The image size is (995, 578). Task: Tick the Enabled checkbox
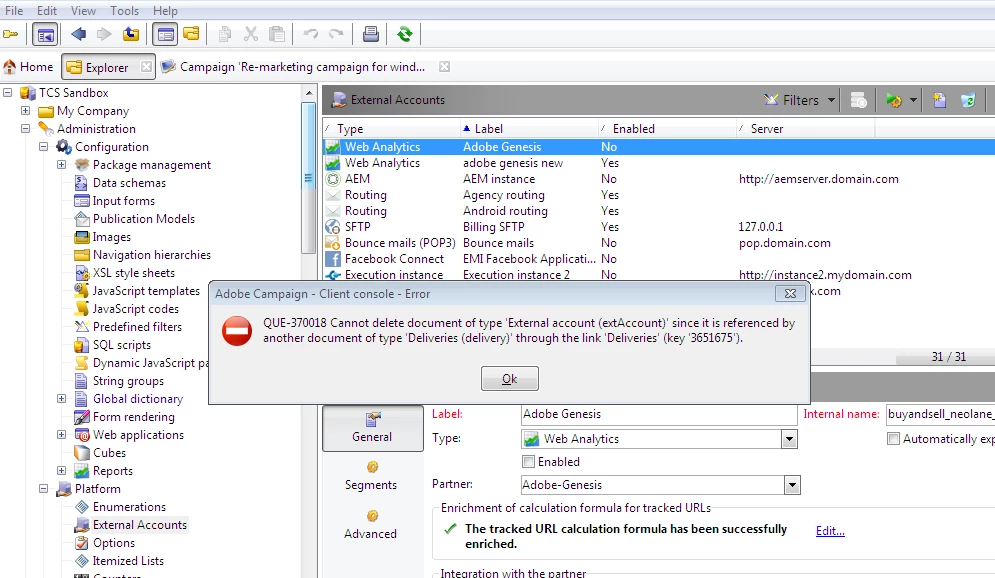pyautogui.click(x=528, y=461)
